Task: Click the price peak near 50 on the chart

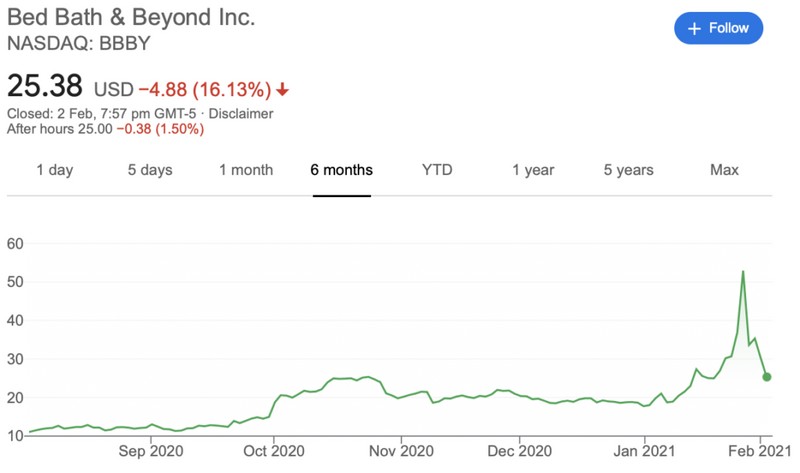Action: click(743, 272)
